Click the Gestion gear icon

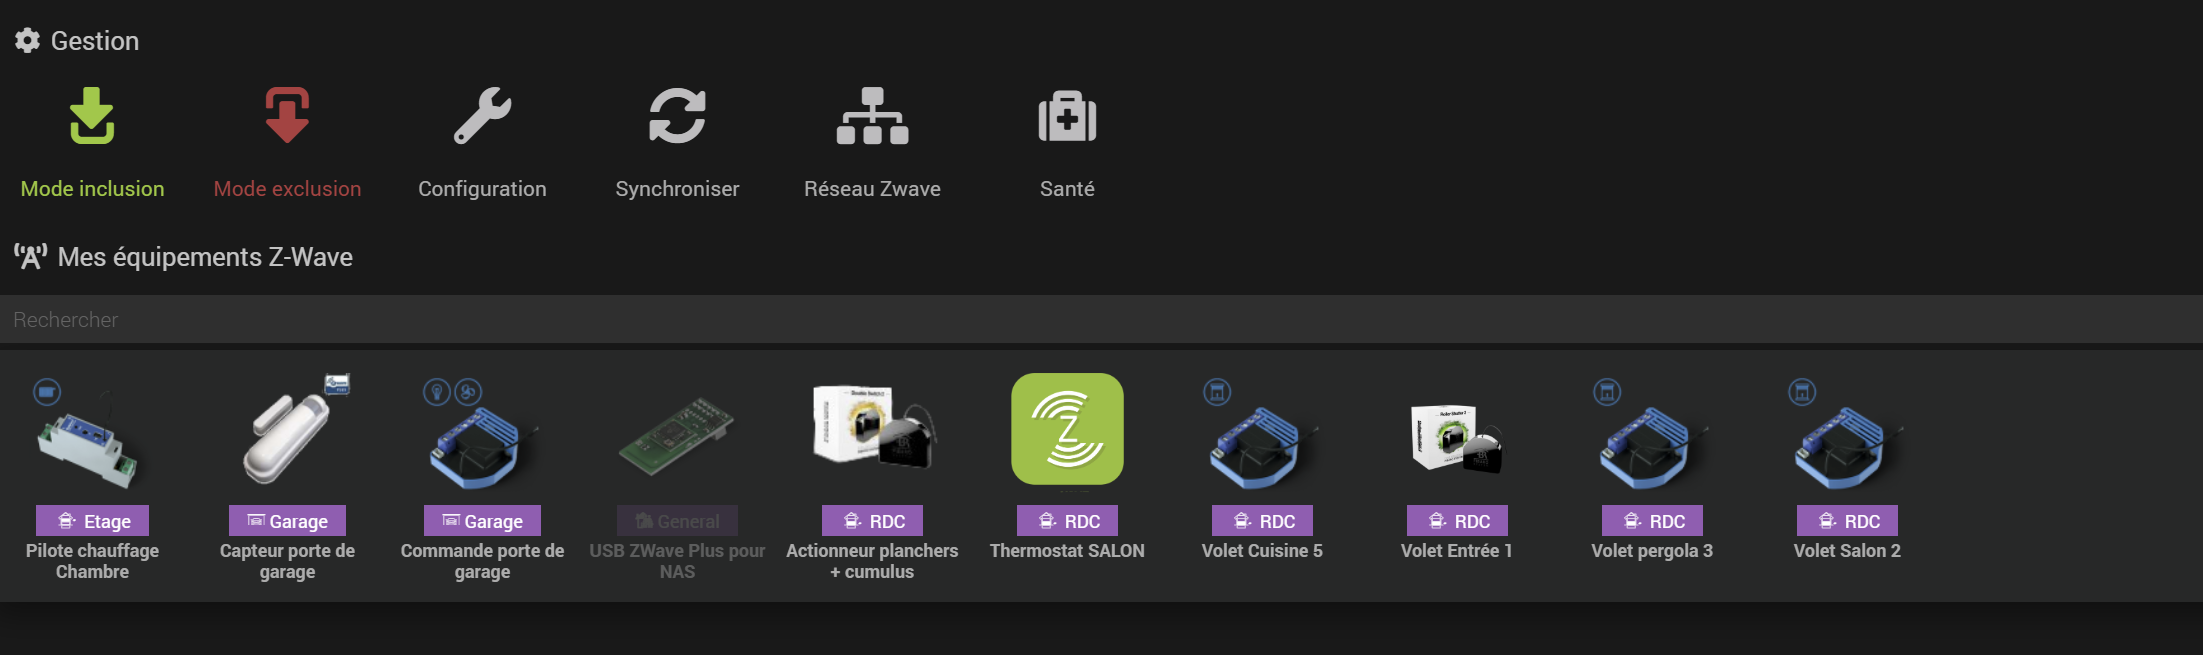(27, 40)
